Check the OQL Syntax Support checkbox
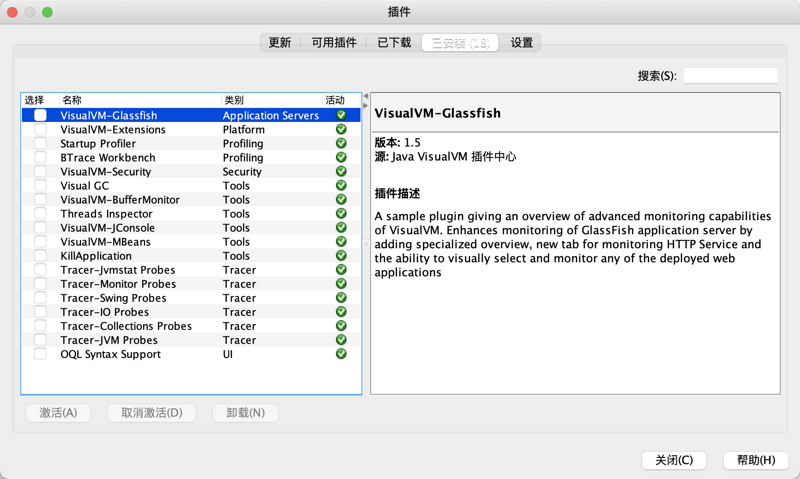Screen dimensions: 800x479 [40, 354]
